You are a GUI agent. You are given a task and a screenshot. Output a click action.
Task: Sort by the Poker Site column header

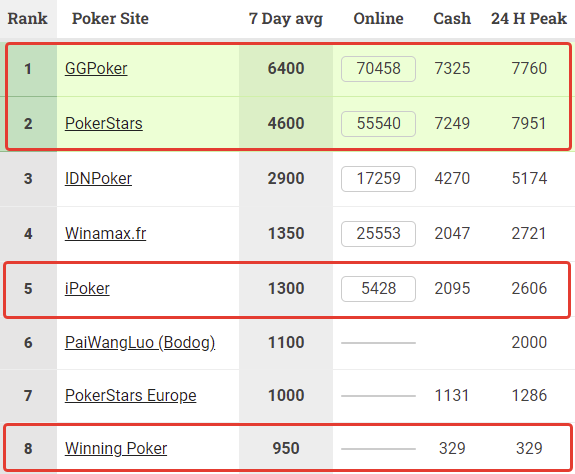pos(110,18)
